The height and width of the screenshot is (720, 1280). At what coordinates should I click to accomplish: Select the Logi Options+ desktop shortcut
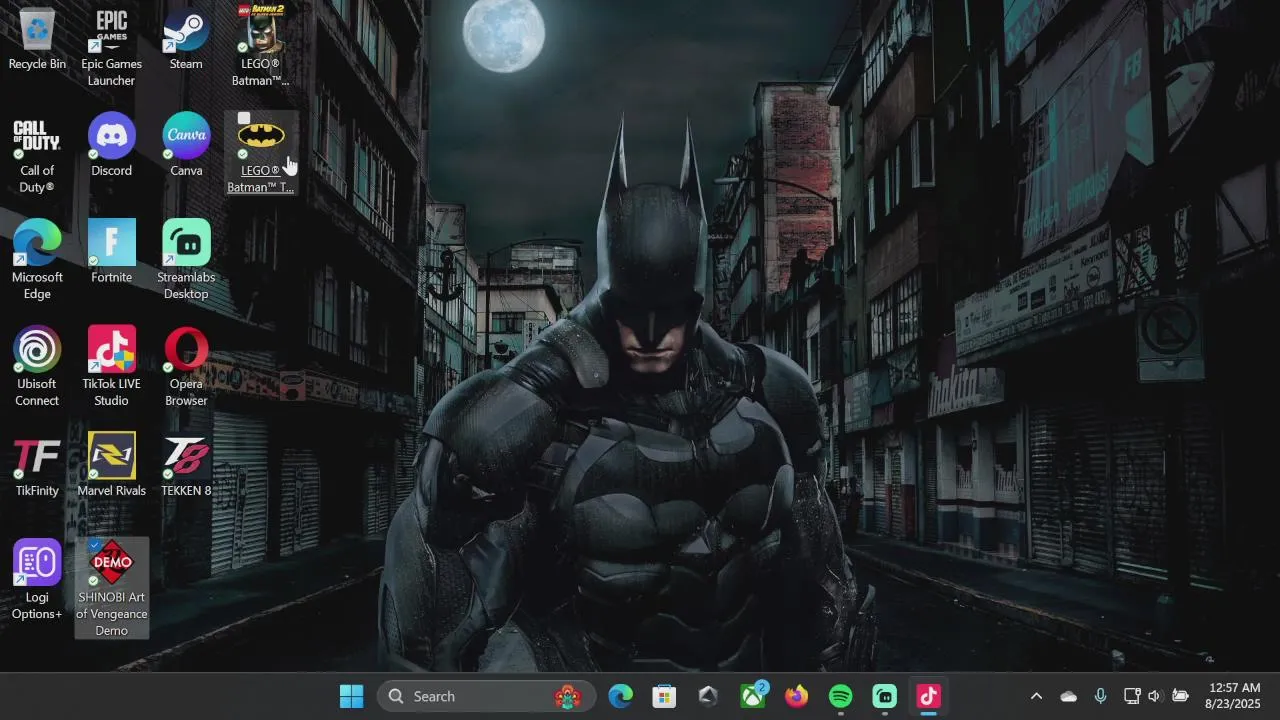tap(37, 580)
